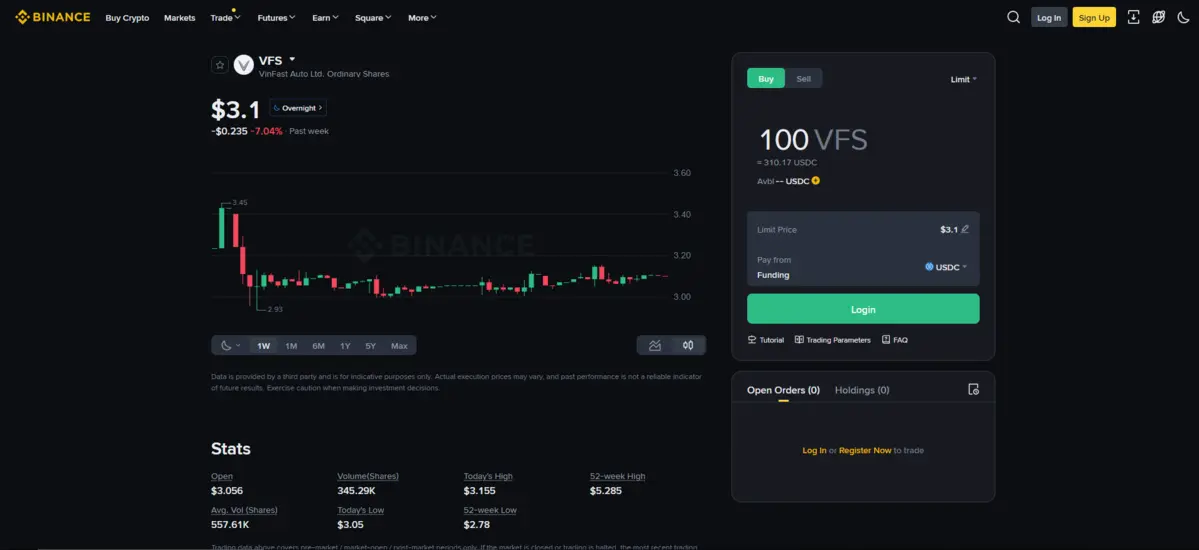Viewport: 1199px width, 550px height.
Task: Select the 6M time range
Action: [x=318, y=346]
